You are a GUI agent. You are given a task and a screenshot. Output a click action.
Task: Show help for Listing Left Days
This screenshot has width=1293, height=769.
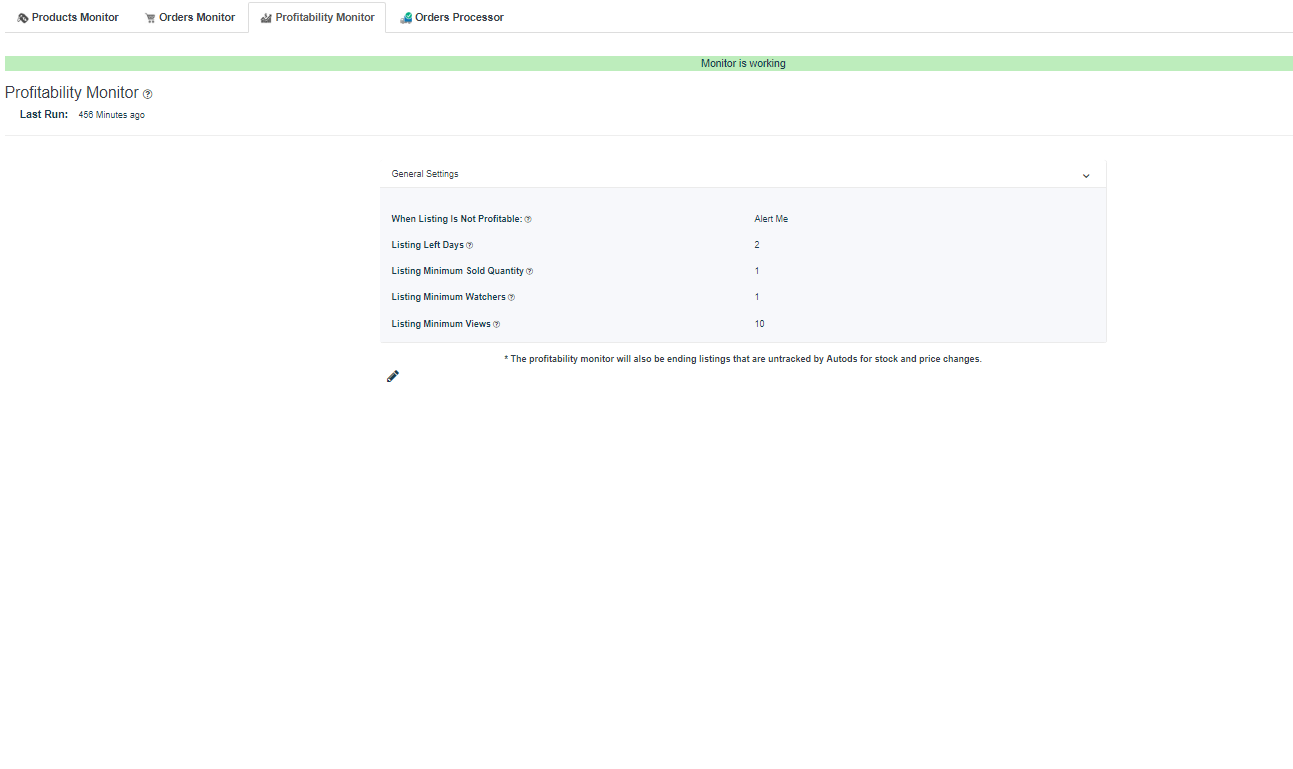coord(470,245)
